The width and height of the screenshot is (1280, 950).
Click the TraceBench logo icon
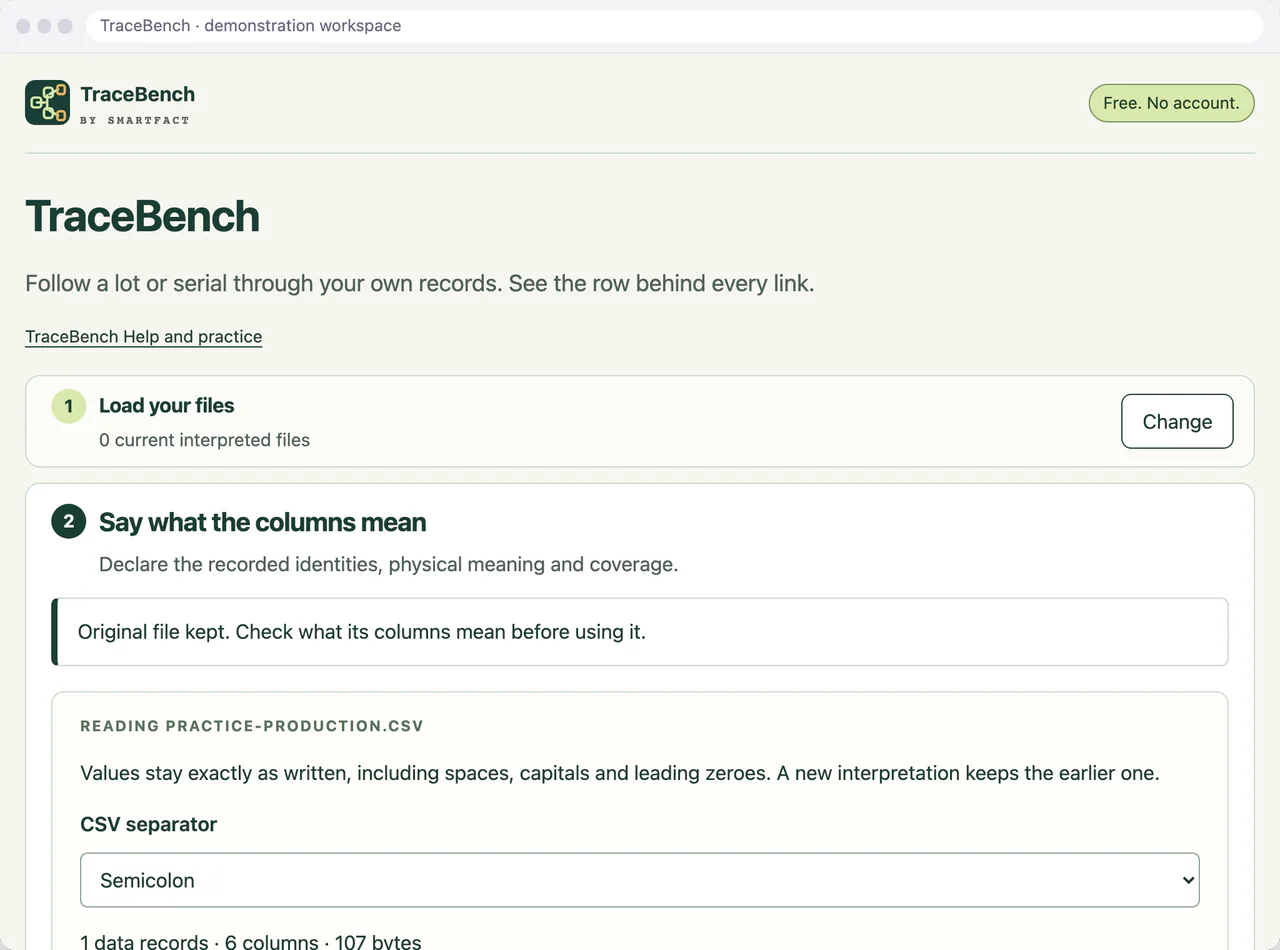(x=47, y=103)
